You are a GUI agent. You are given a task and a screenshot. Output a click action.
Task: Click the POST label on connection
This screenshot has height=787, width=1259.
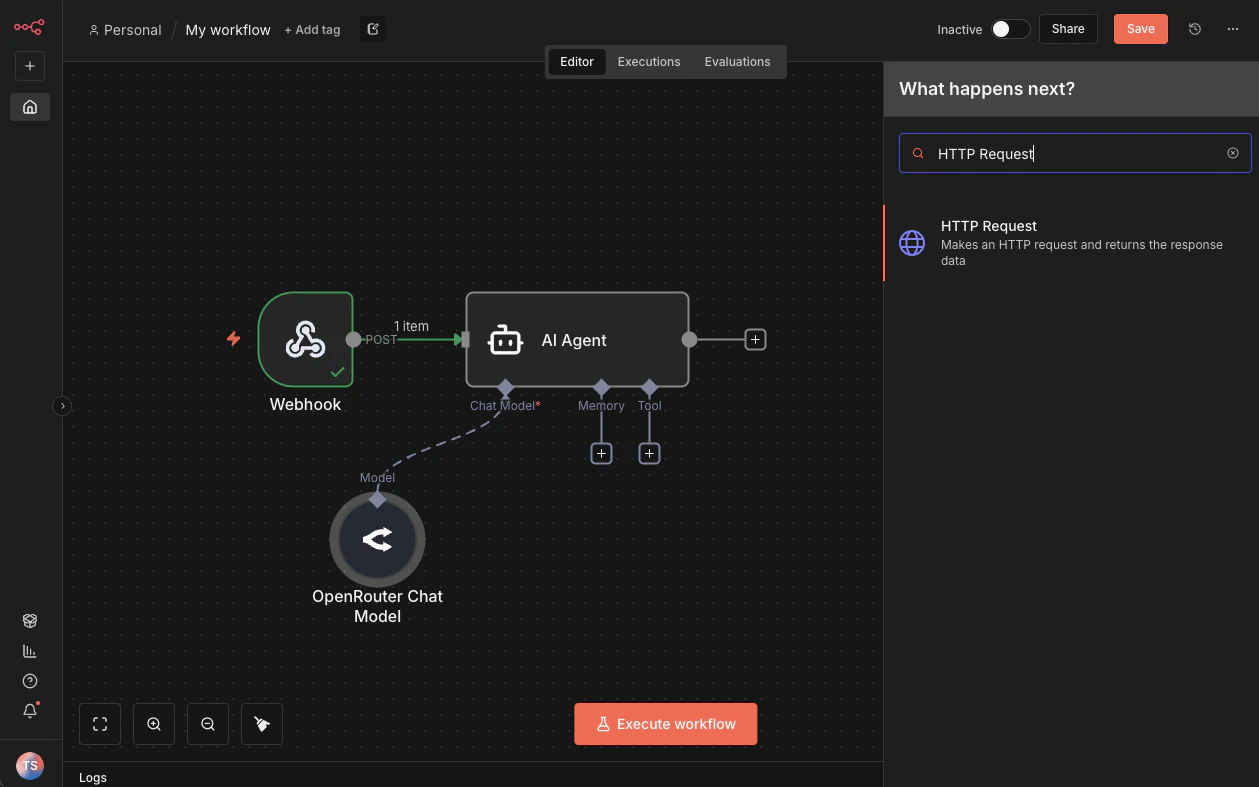[x=381, y=340]
